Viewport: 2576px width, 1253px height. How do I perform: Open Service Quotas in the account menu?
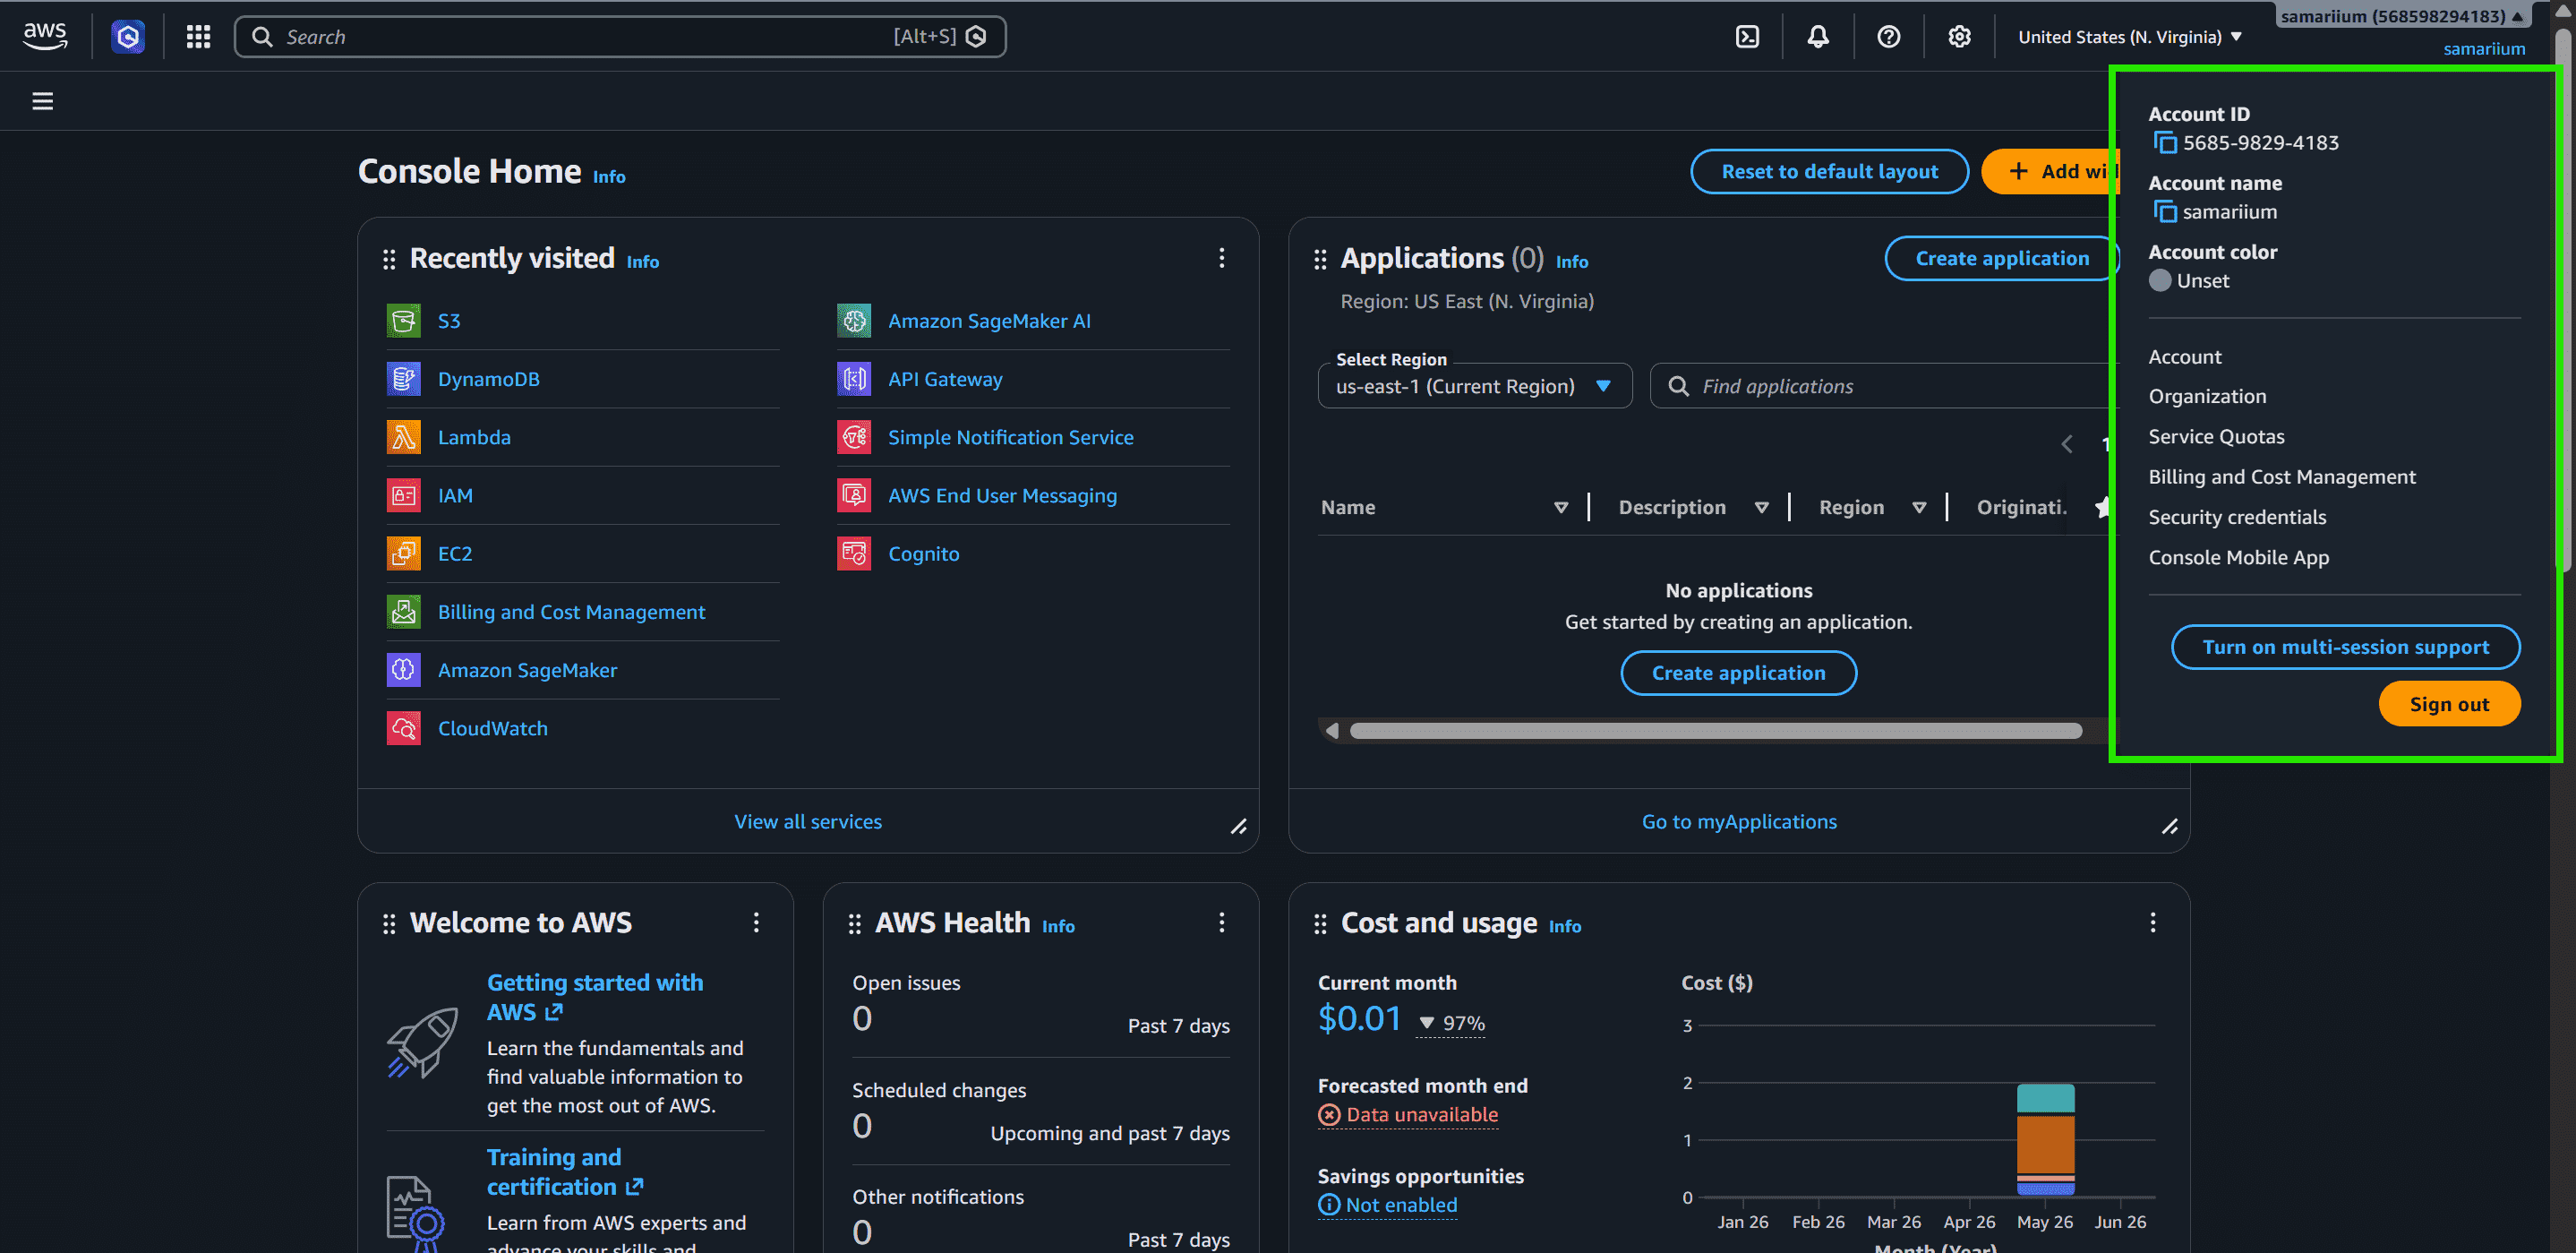pos(2216,436)
